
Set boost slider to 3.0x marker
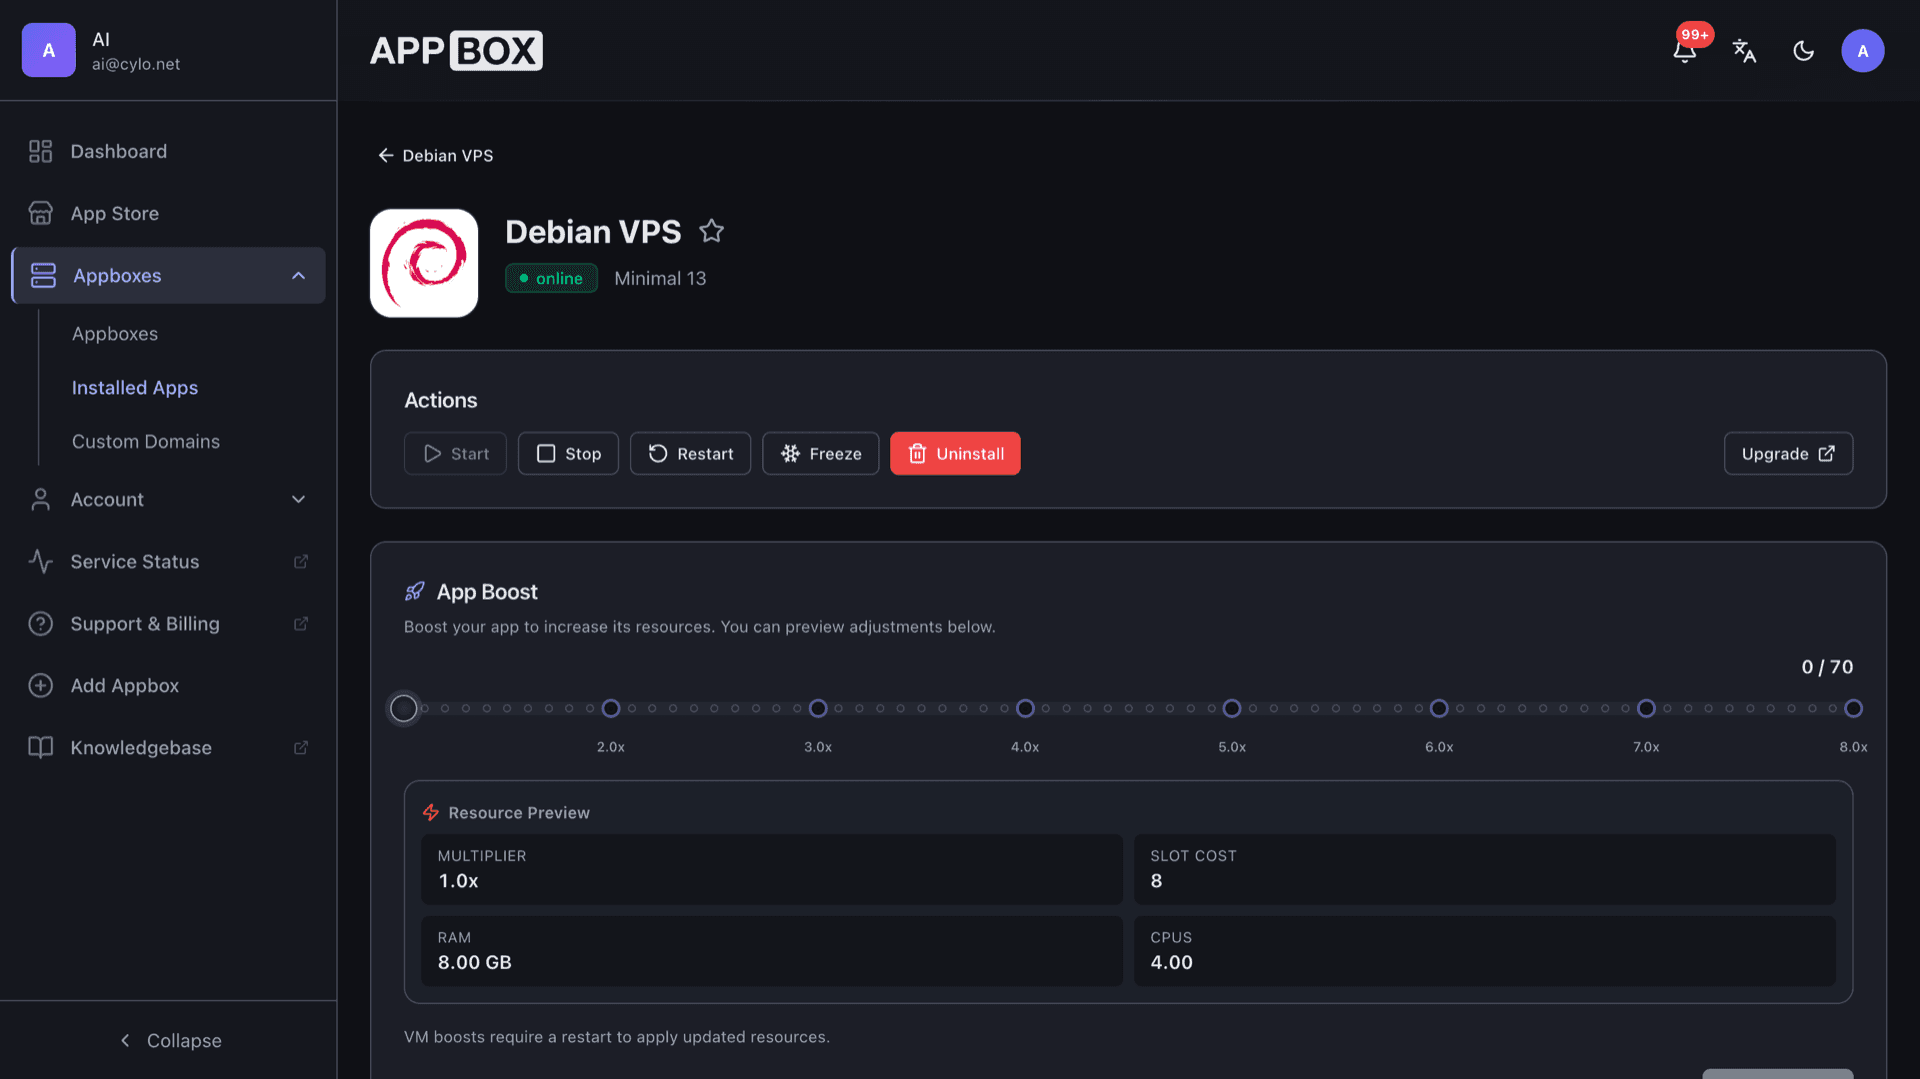point(818,708)
